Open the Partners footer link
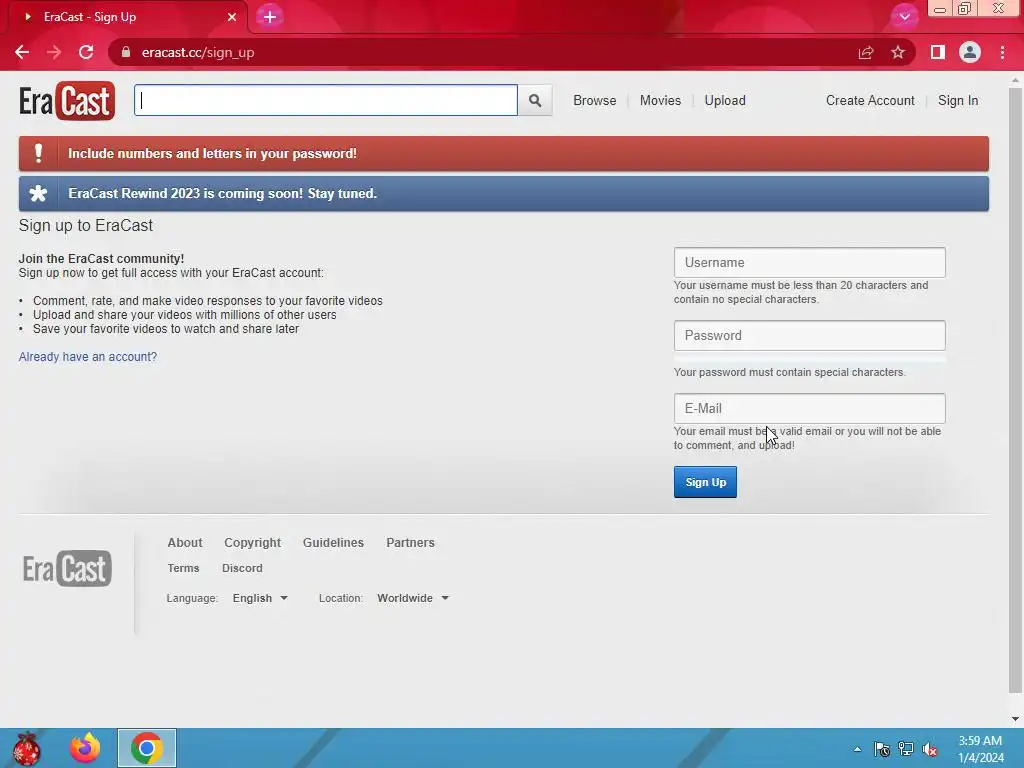The height and width of the screenshot is (768, 1024). (x=410, y=543)
